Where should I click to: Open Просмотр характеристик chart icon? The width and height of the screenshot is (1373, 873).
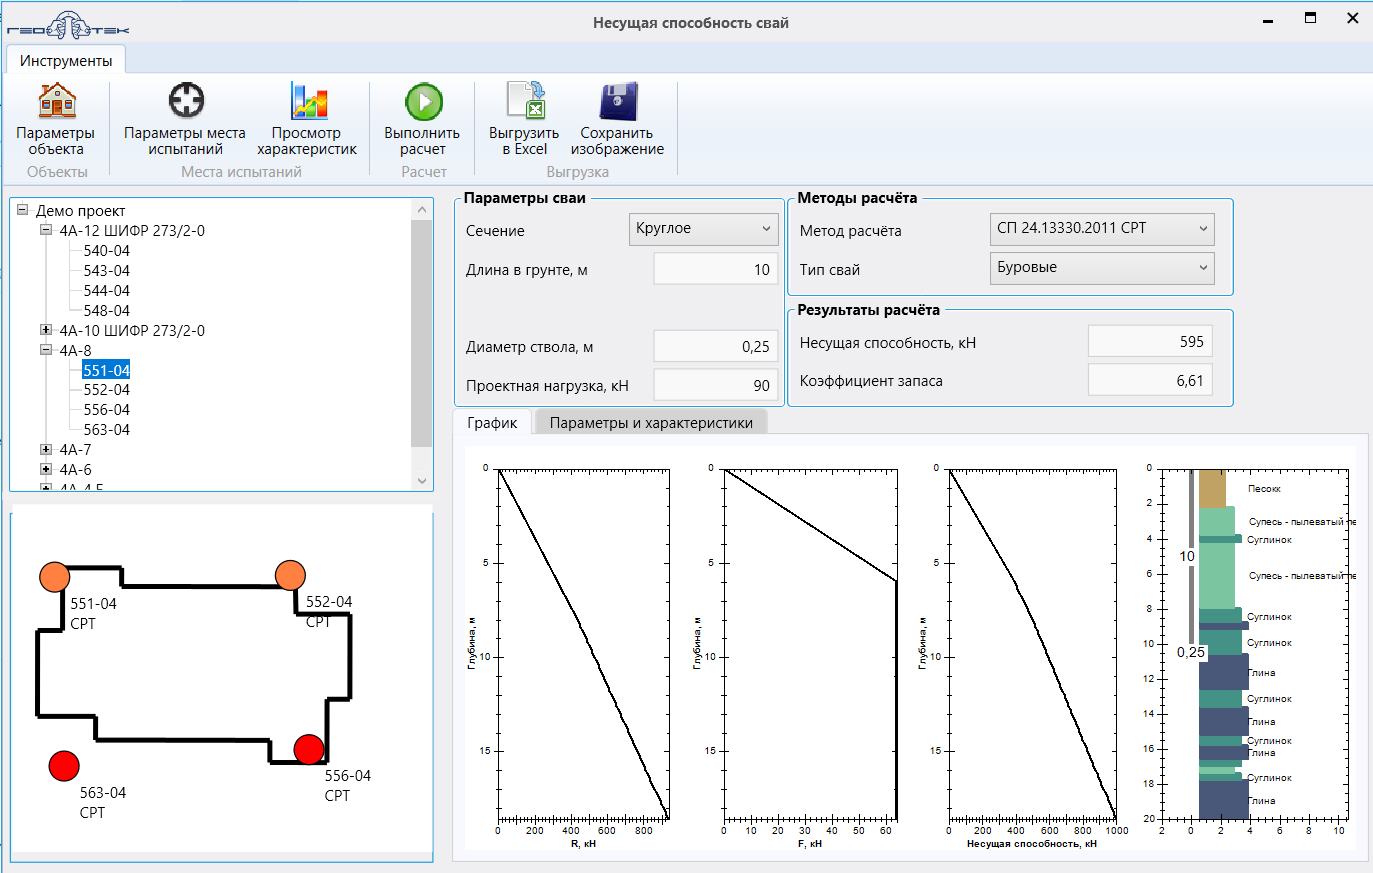308,101
